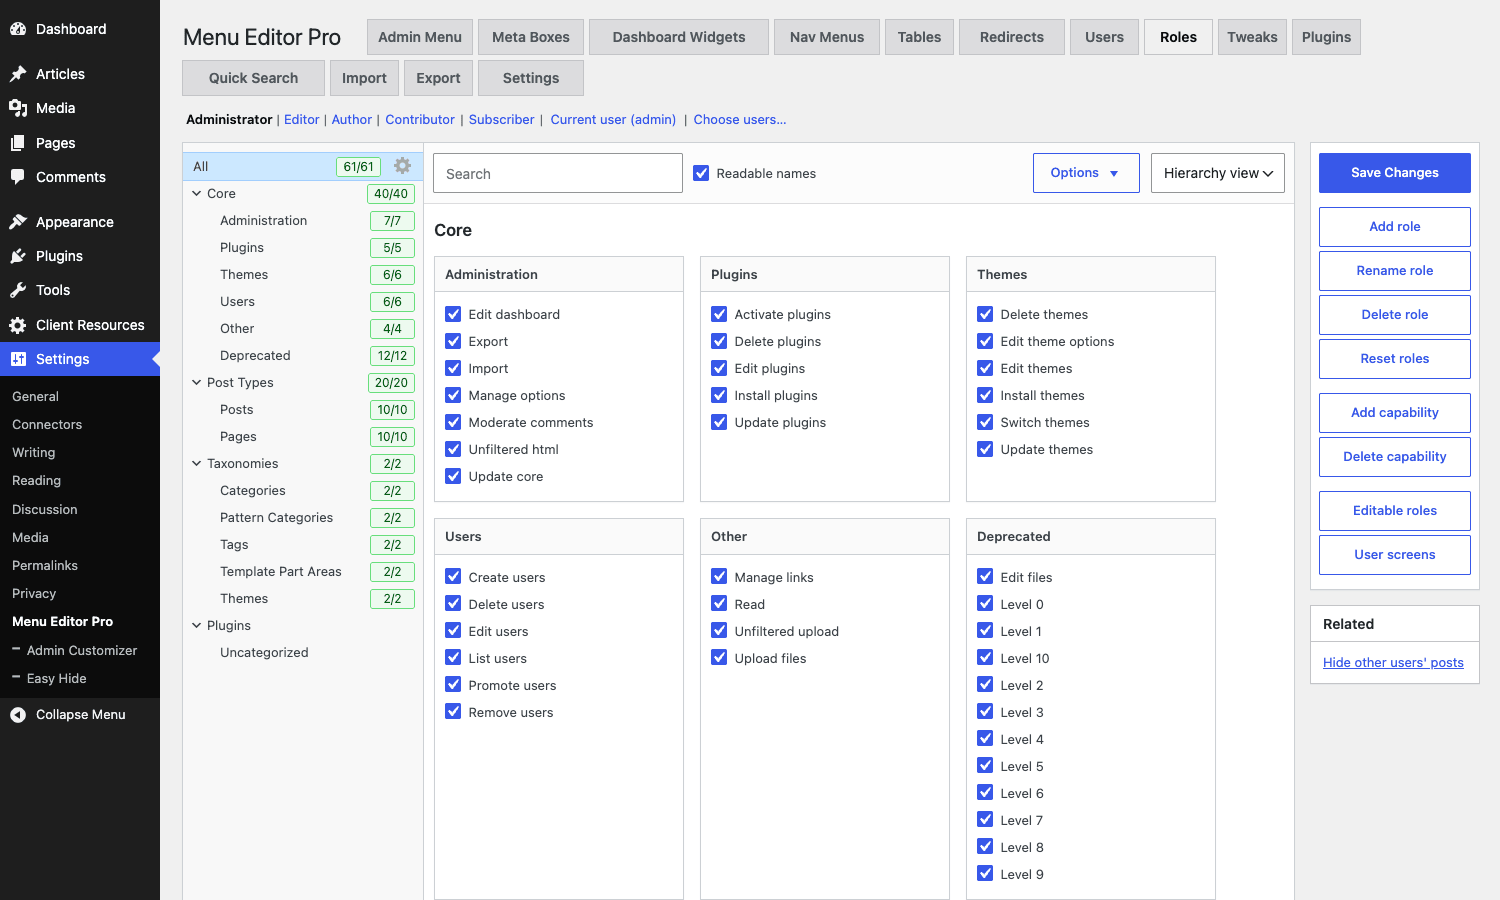Image resolution: width=1500 pixels, height=900 pixels.
Task: Disable the Switch themes capability
Action: (x=985, y=422)
